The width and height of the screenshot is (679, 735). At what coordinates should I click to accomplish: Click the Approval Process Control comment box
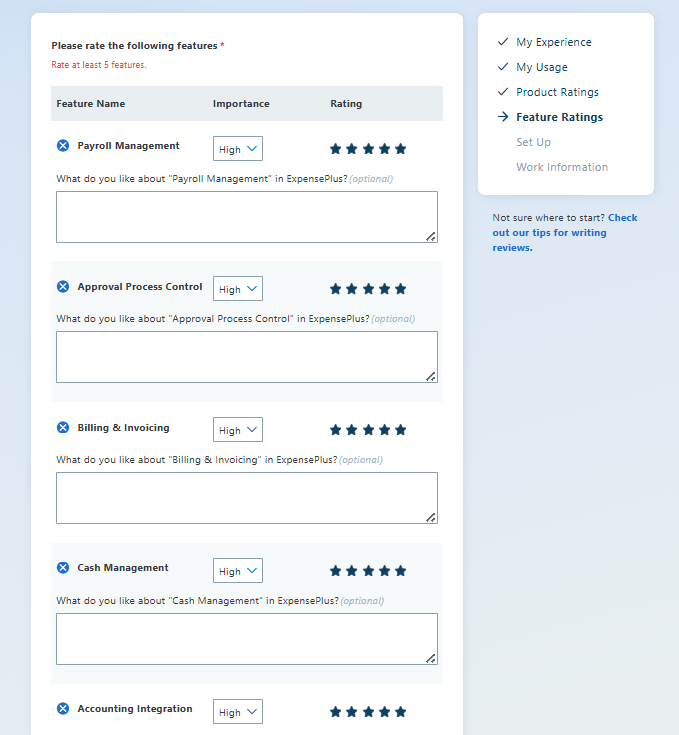pyautogui.click(x=247, y=357)
